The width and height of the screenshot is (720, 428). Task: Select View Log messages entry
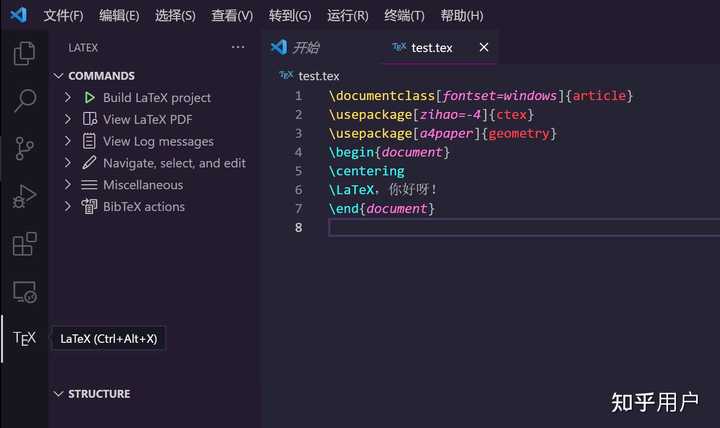(x=158, y=142)
